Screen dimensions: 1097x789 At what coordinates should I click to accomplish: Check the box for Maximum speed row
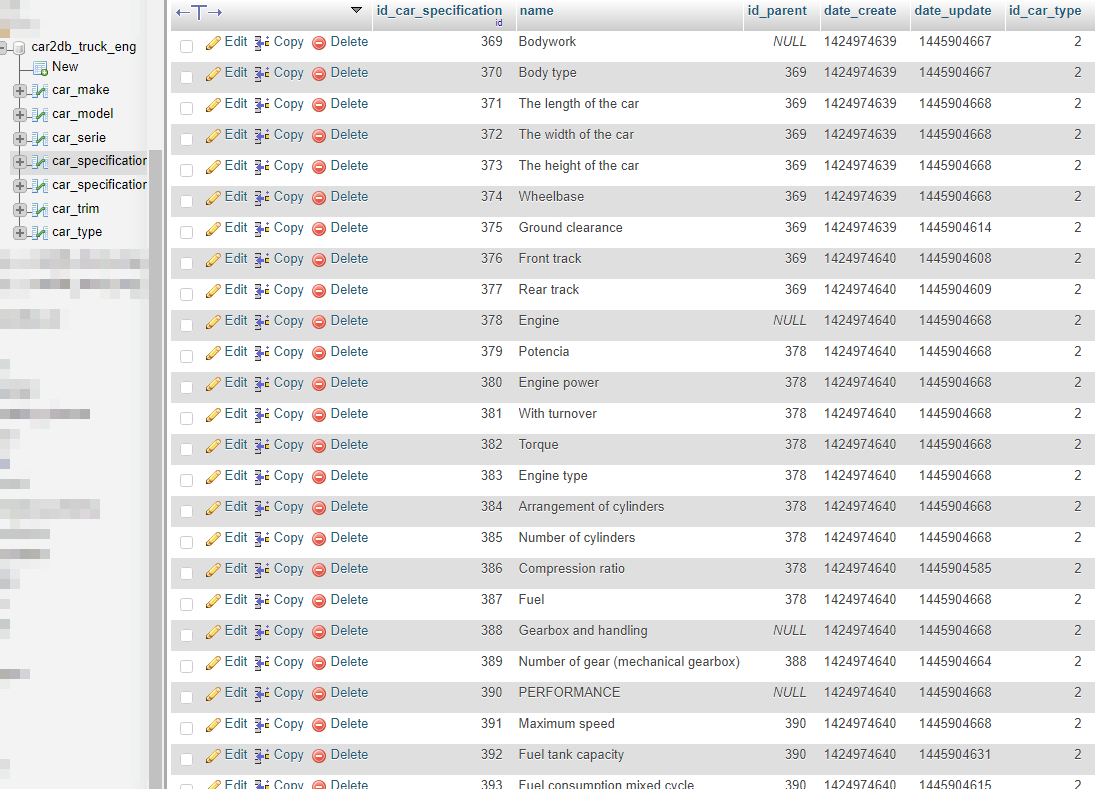pos(186,728)
